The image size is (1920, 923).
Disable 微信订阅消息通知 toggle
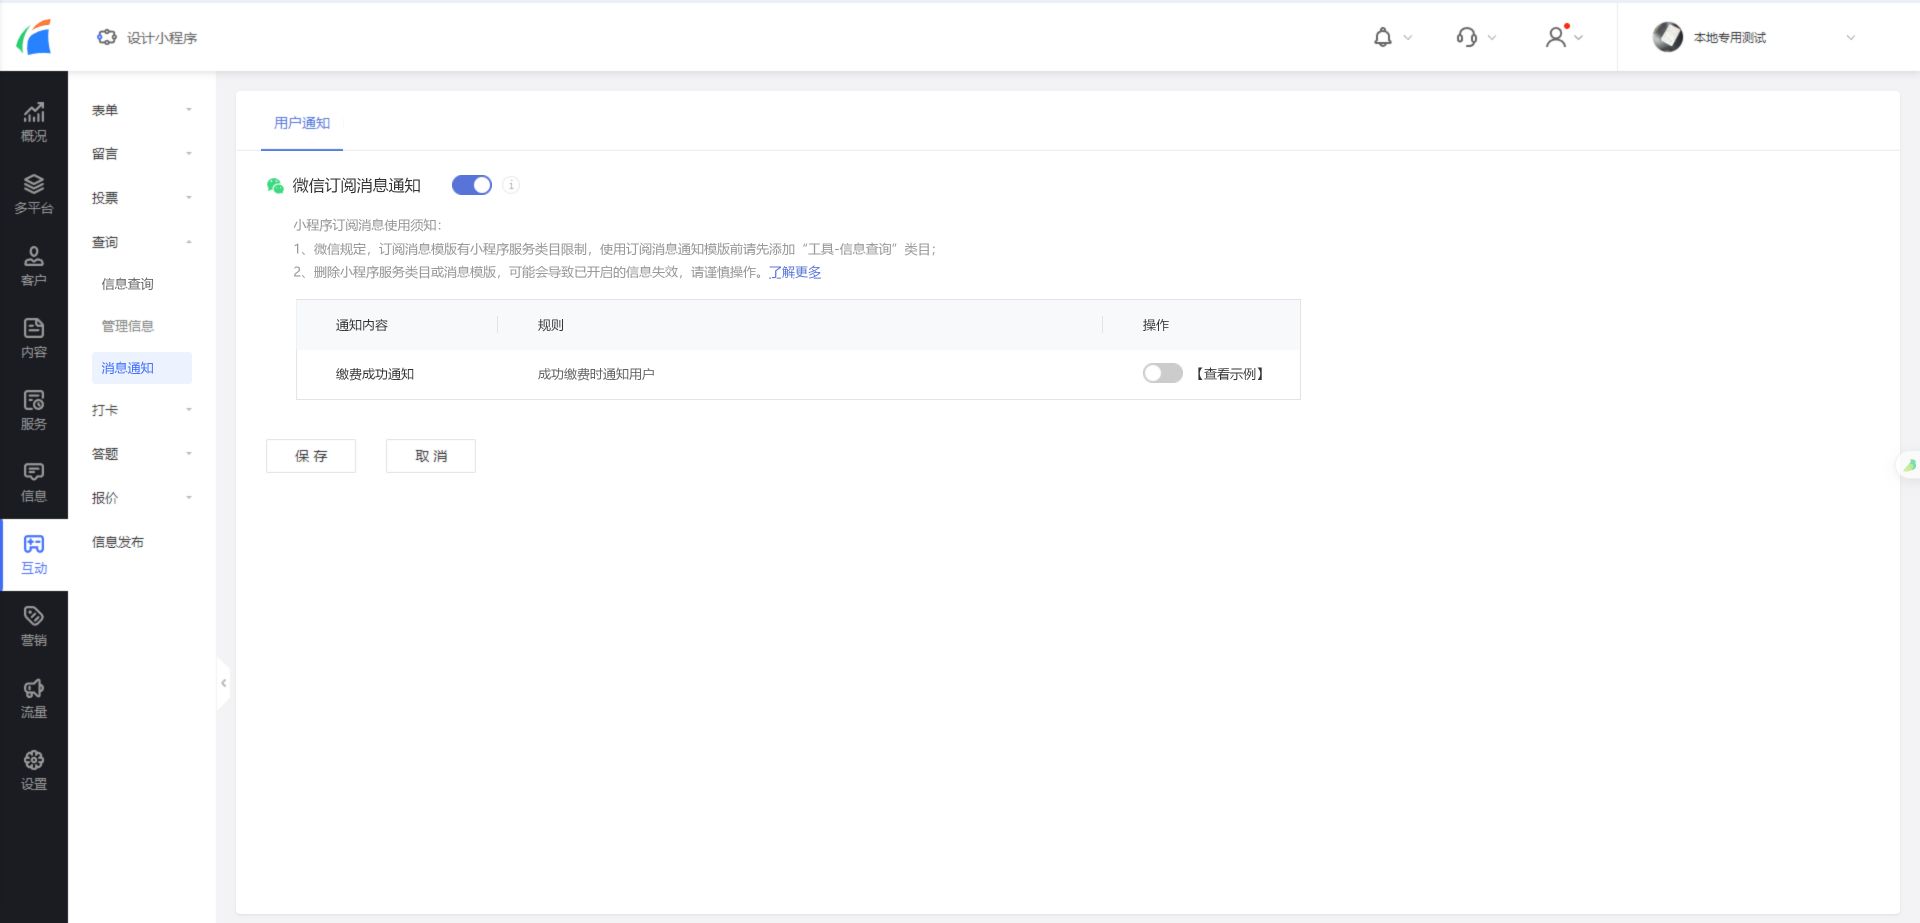pyautogui.click(x=472, y=185)
